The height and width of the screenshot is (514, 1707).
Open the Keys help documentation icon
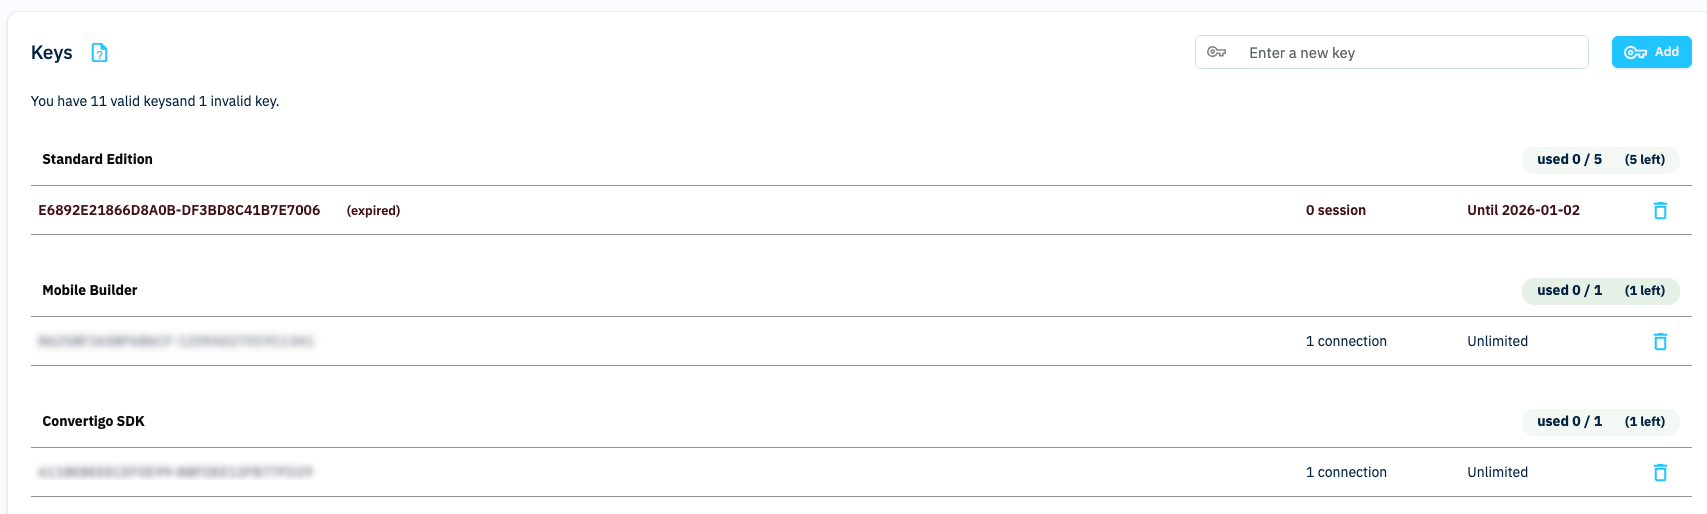point(99,53)
